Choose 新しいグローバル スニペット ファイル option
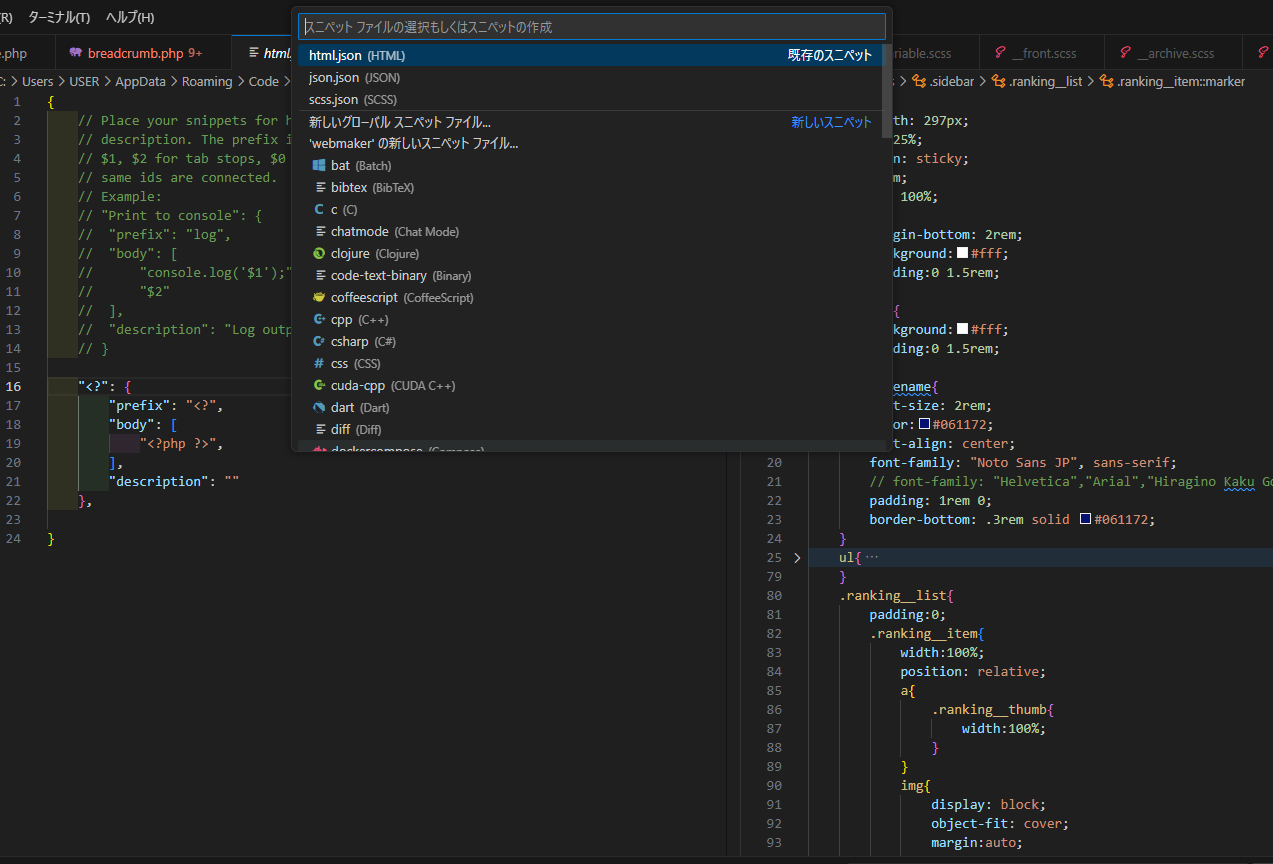The image size is (1273, 864). 400,122
